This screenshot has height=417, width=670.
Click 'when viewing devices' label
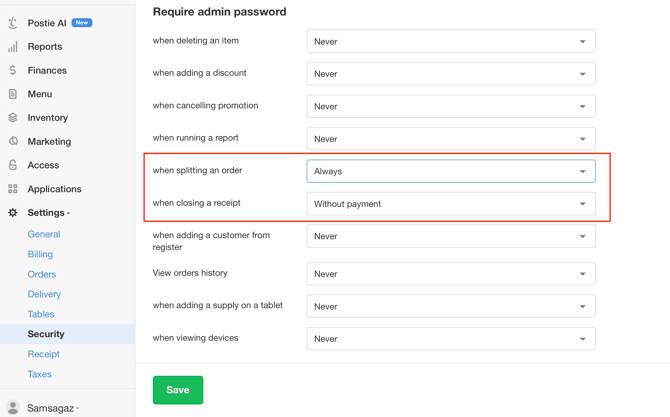[195, 338]
